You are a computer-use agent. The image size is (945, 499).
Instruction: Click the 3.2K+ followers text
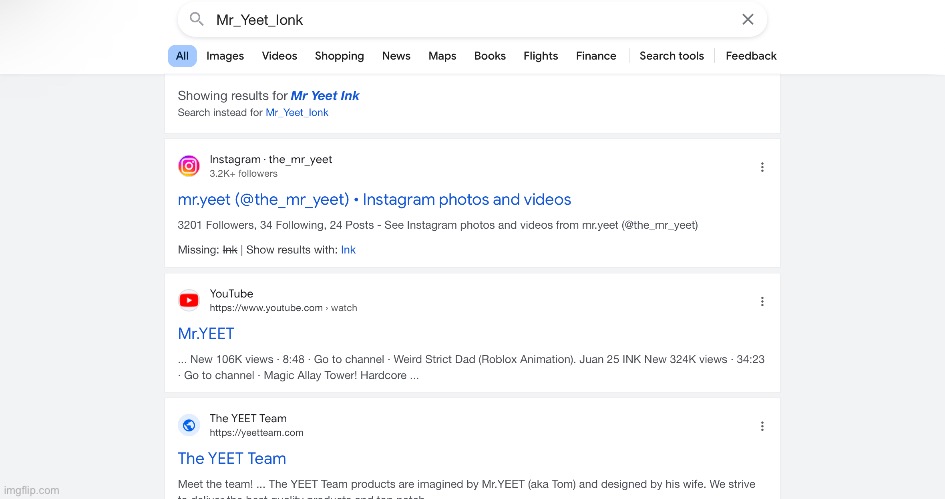pos(243,174)
